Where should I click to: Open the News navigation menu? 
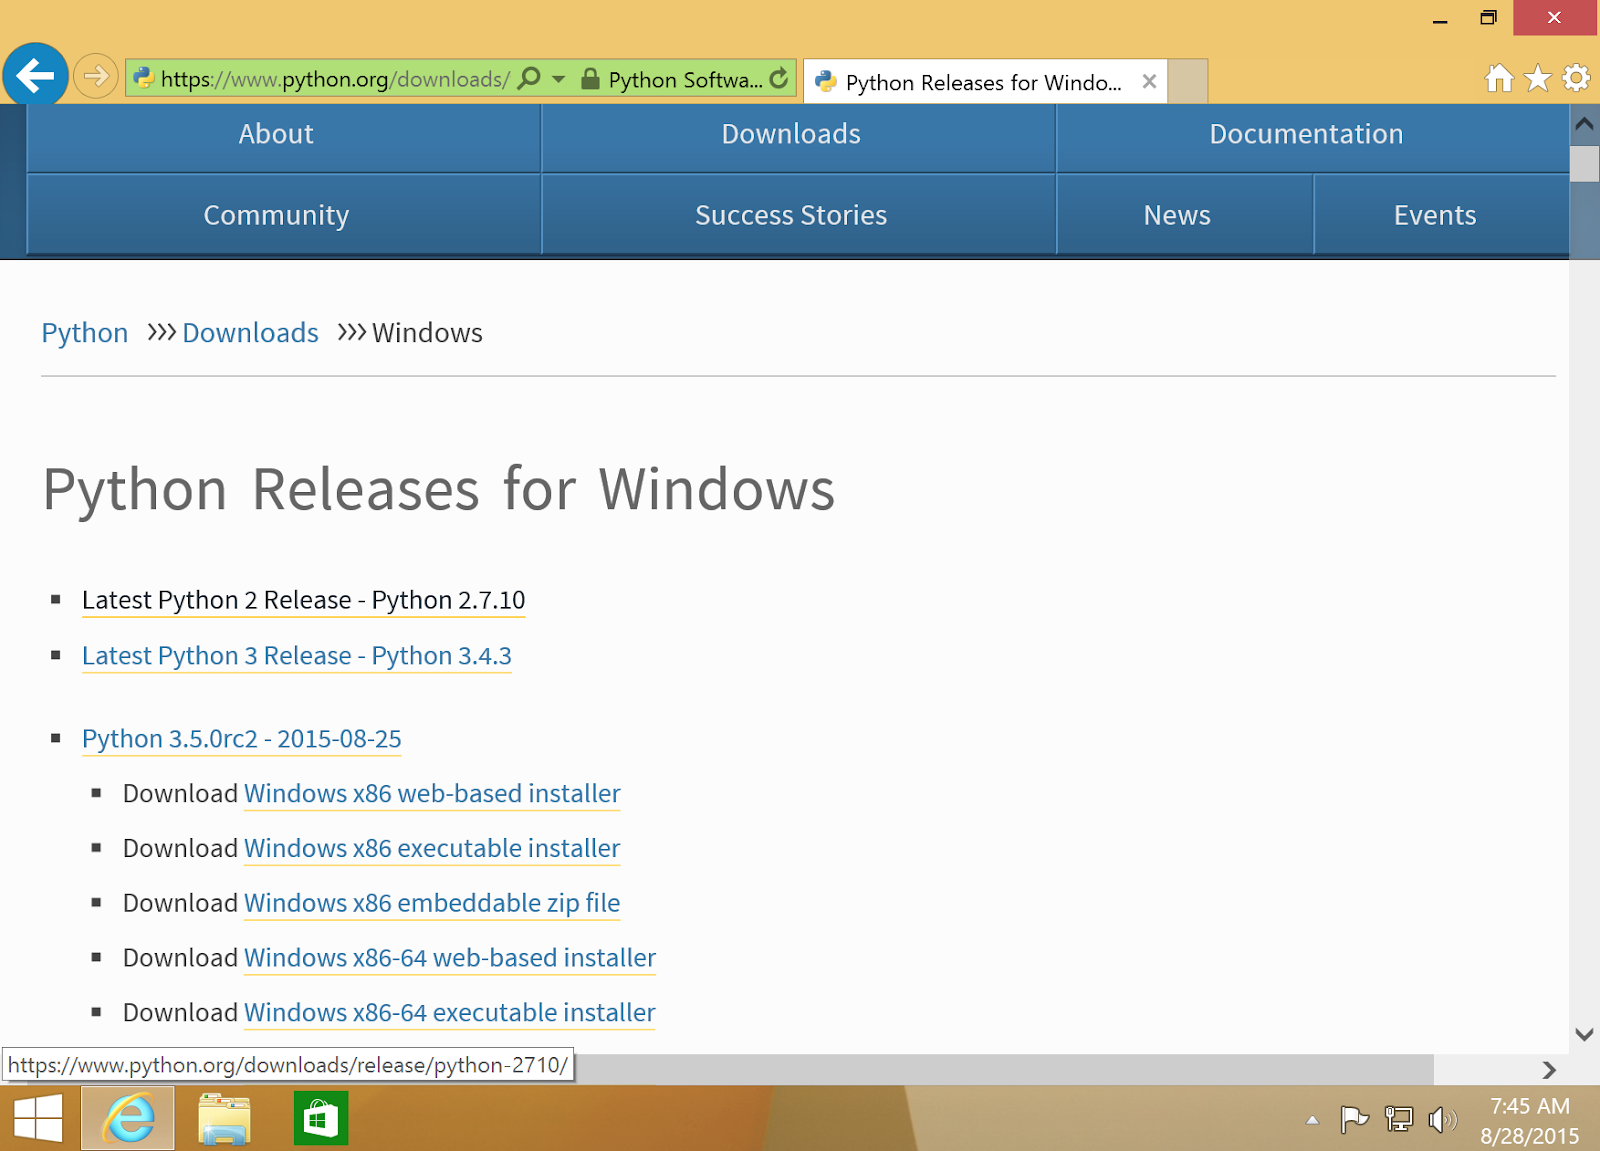point(1177,215)
